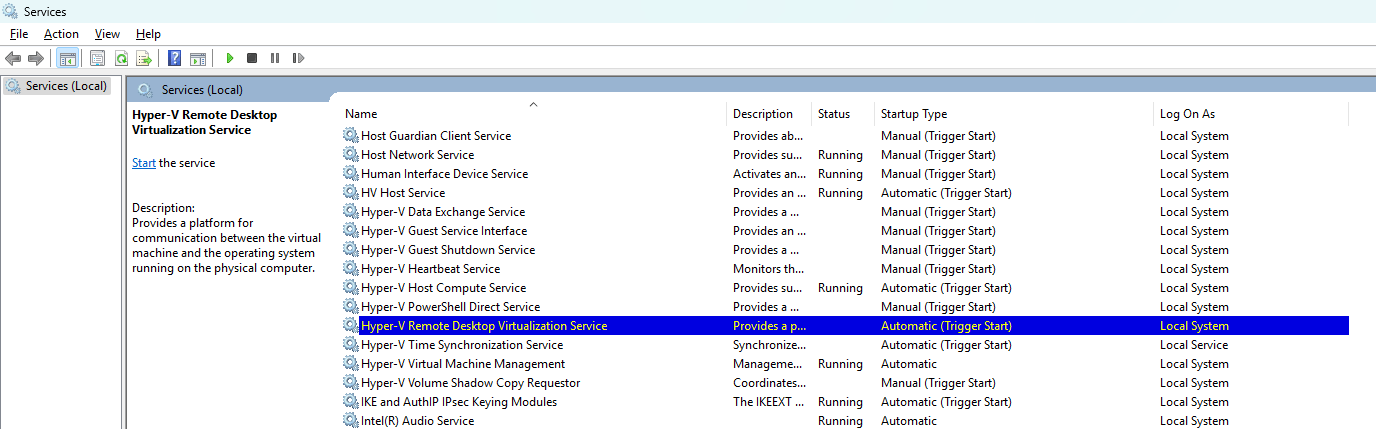This screenshot has width=1376, height=429.
Task: Select Human Interface Device Service name
Action: point(445,174)
